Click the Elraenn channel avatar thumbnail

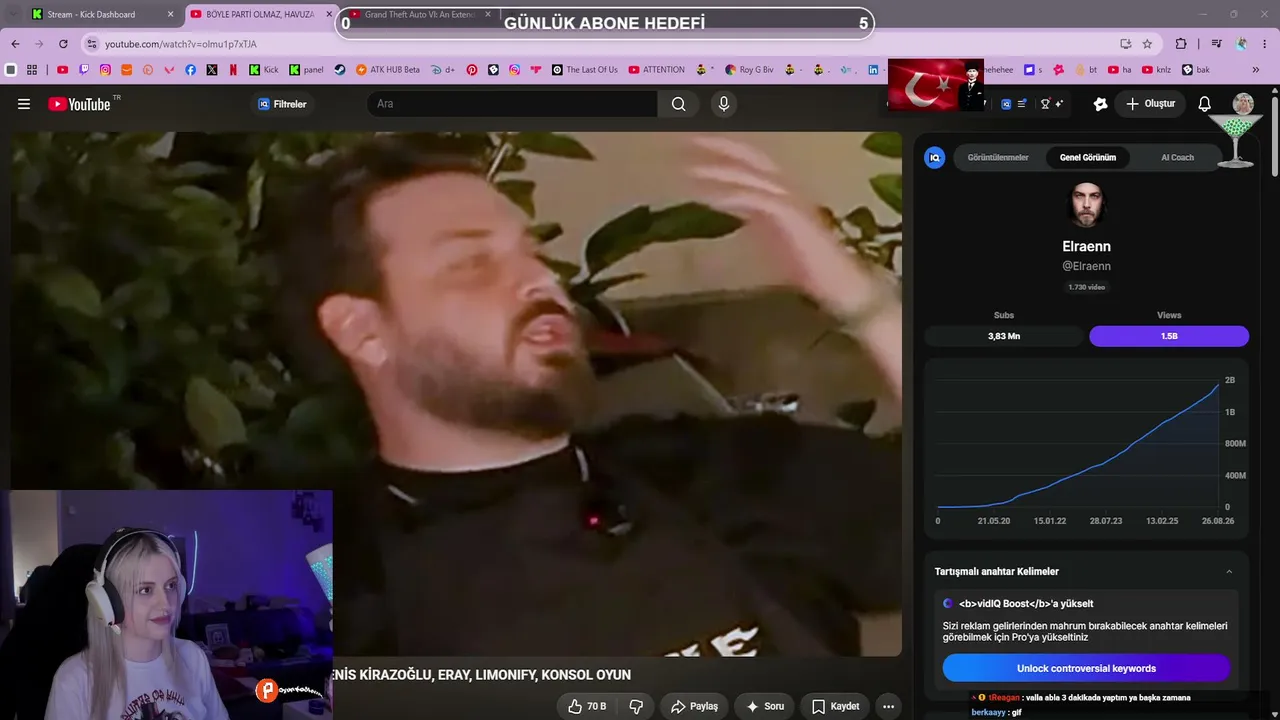click(1087, 205)
